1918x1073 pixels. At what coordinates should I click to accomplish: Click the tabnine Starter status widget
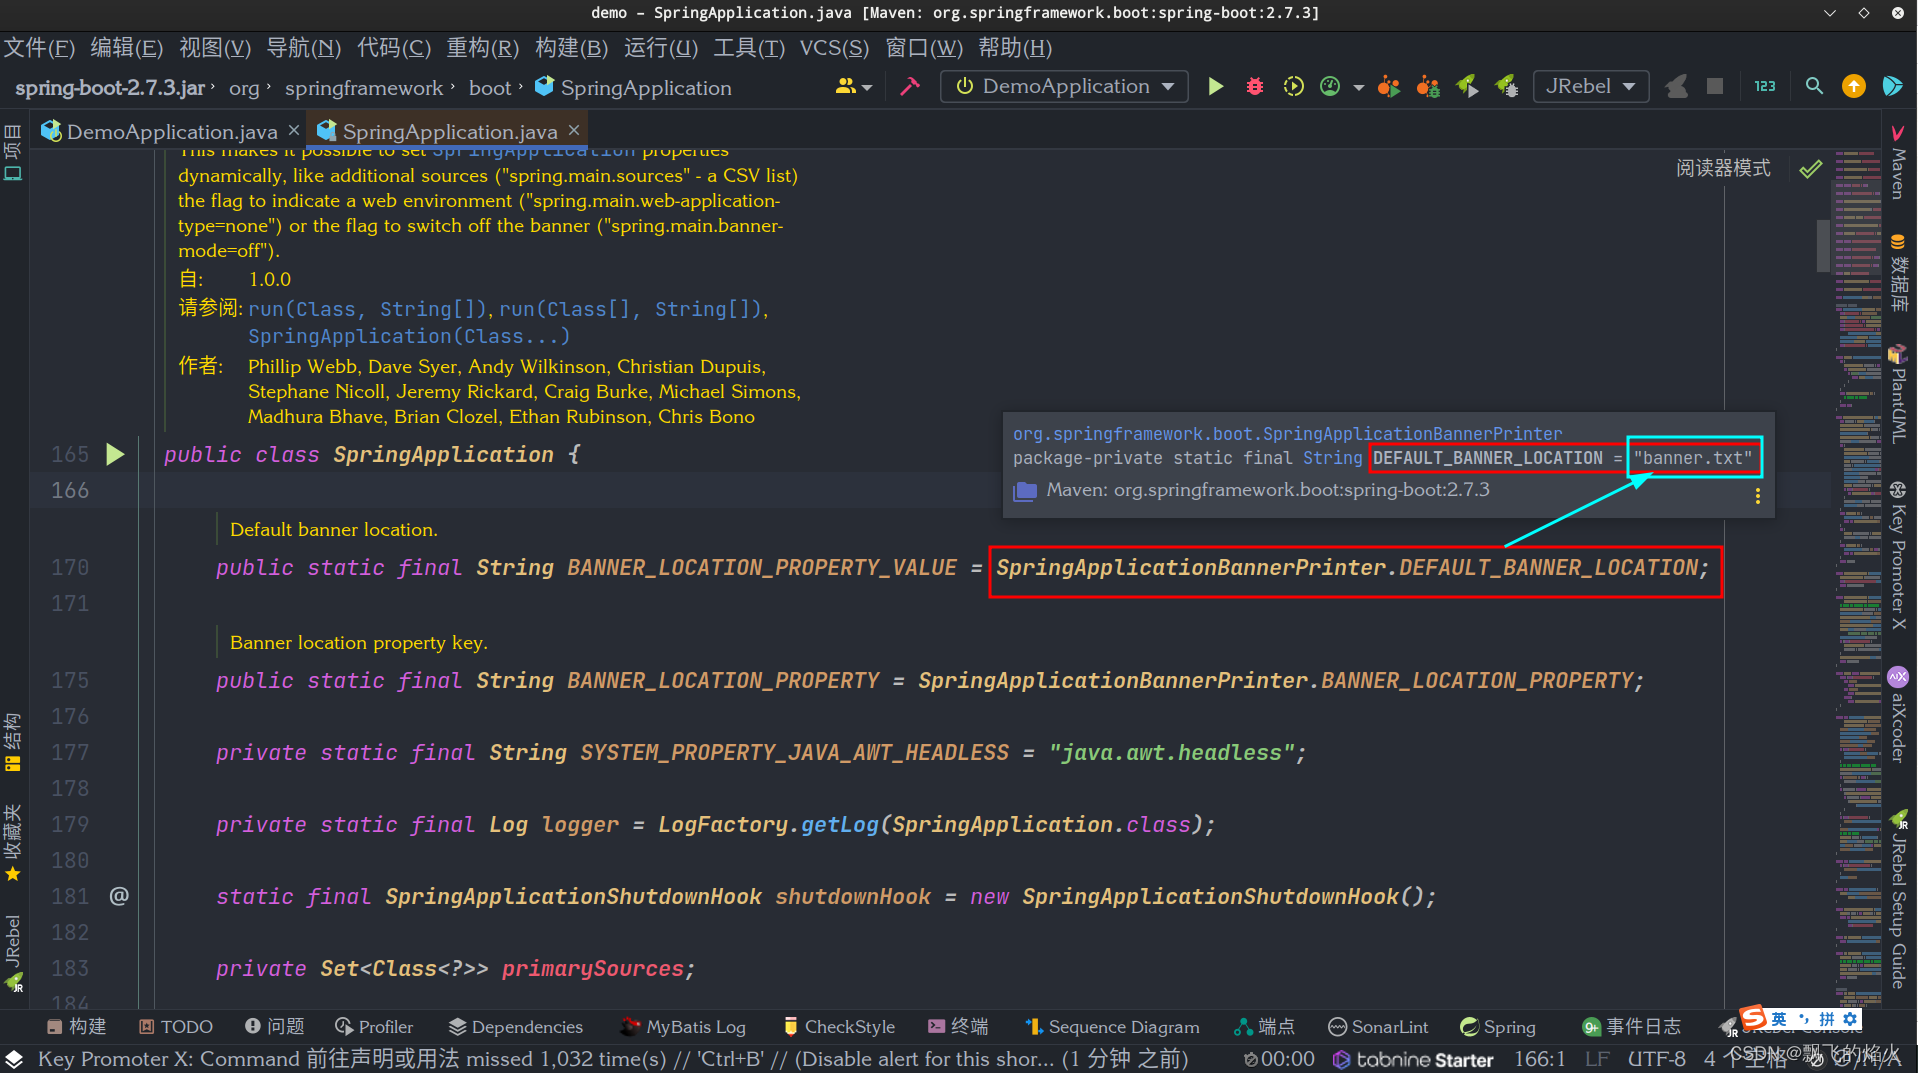[1414, 1059]
